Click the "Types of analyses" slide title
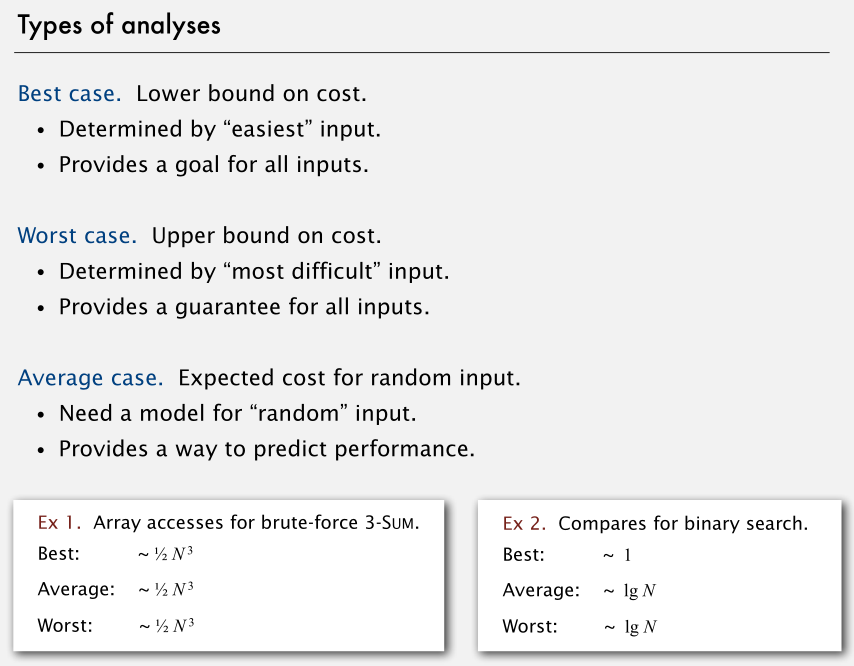The image size is (854, 666). click(x=119, y=26)
